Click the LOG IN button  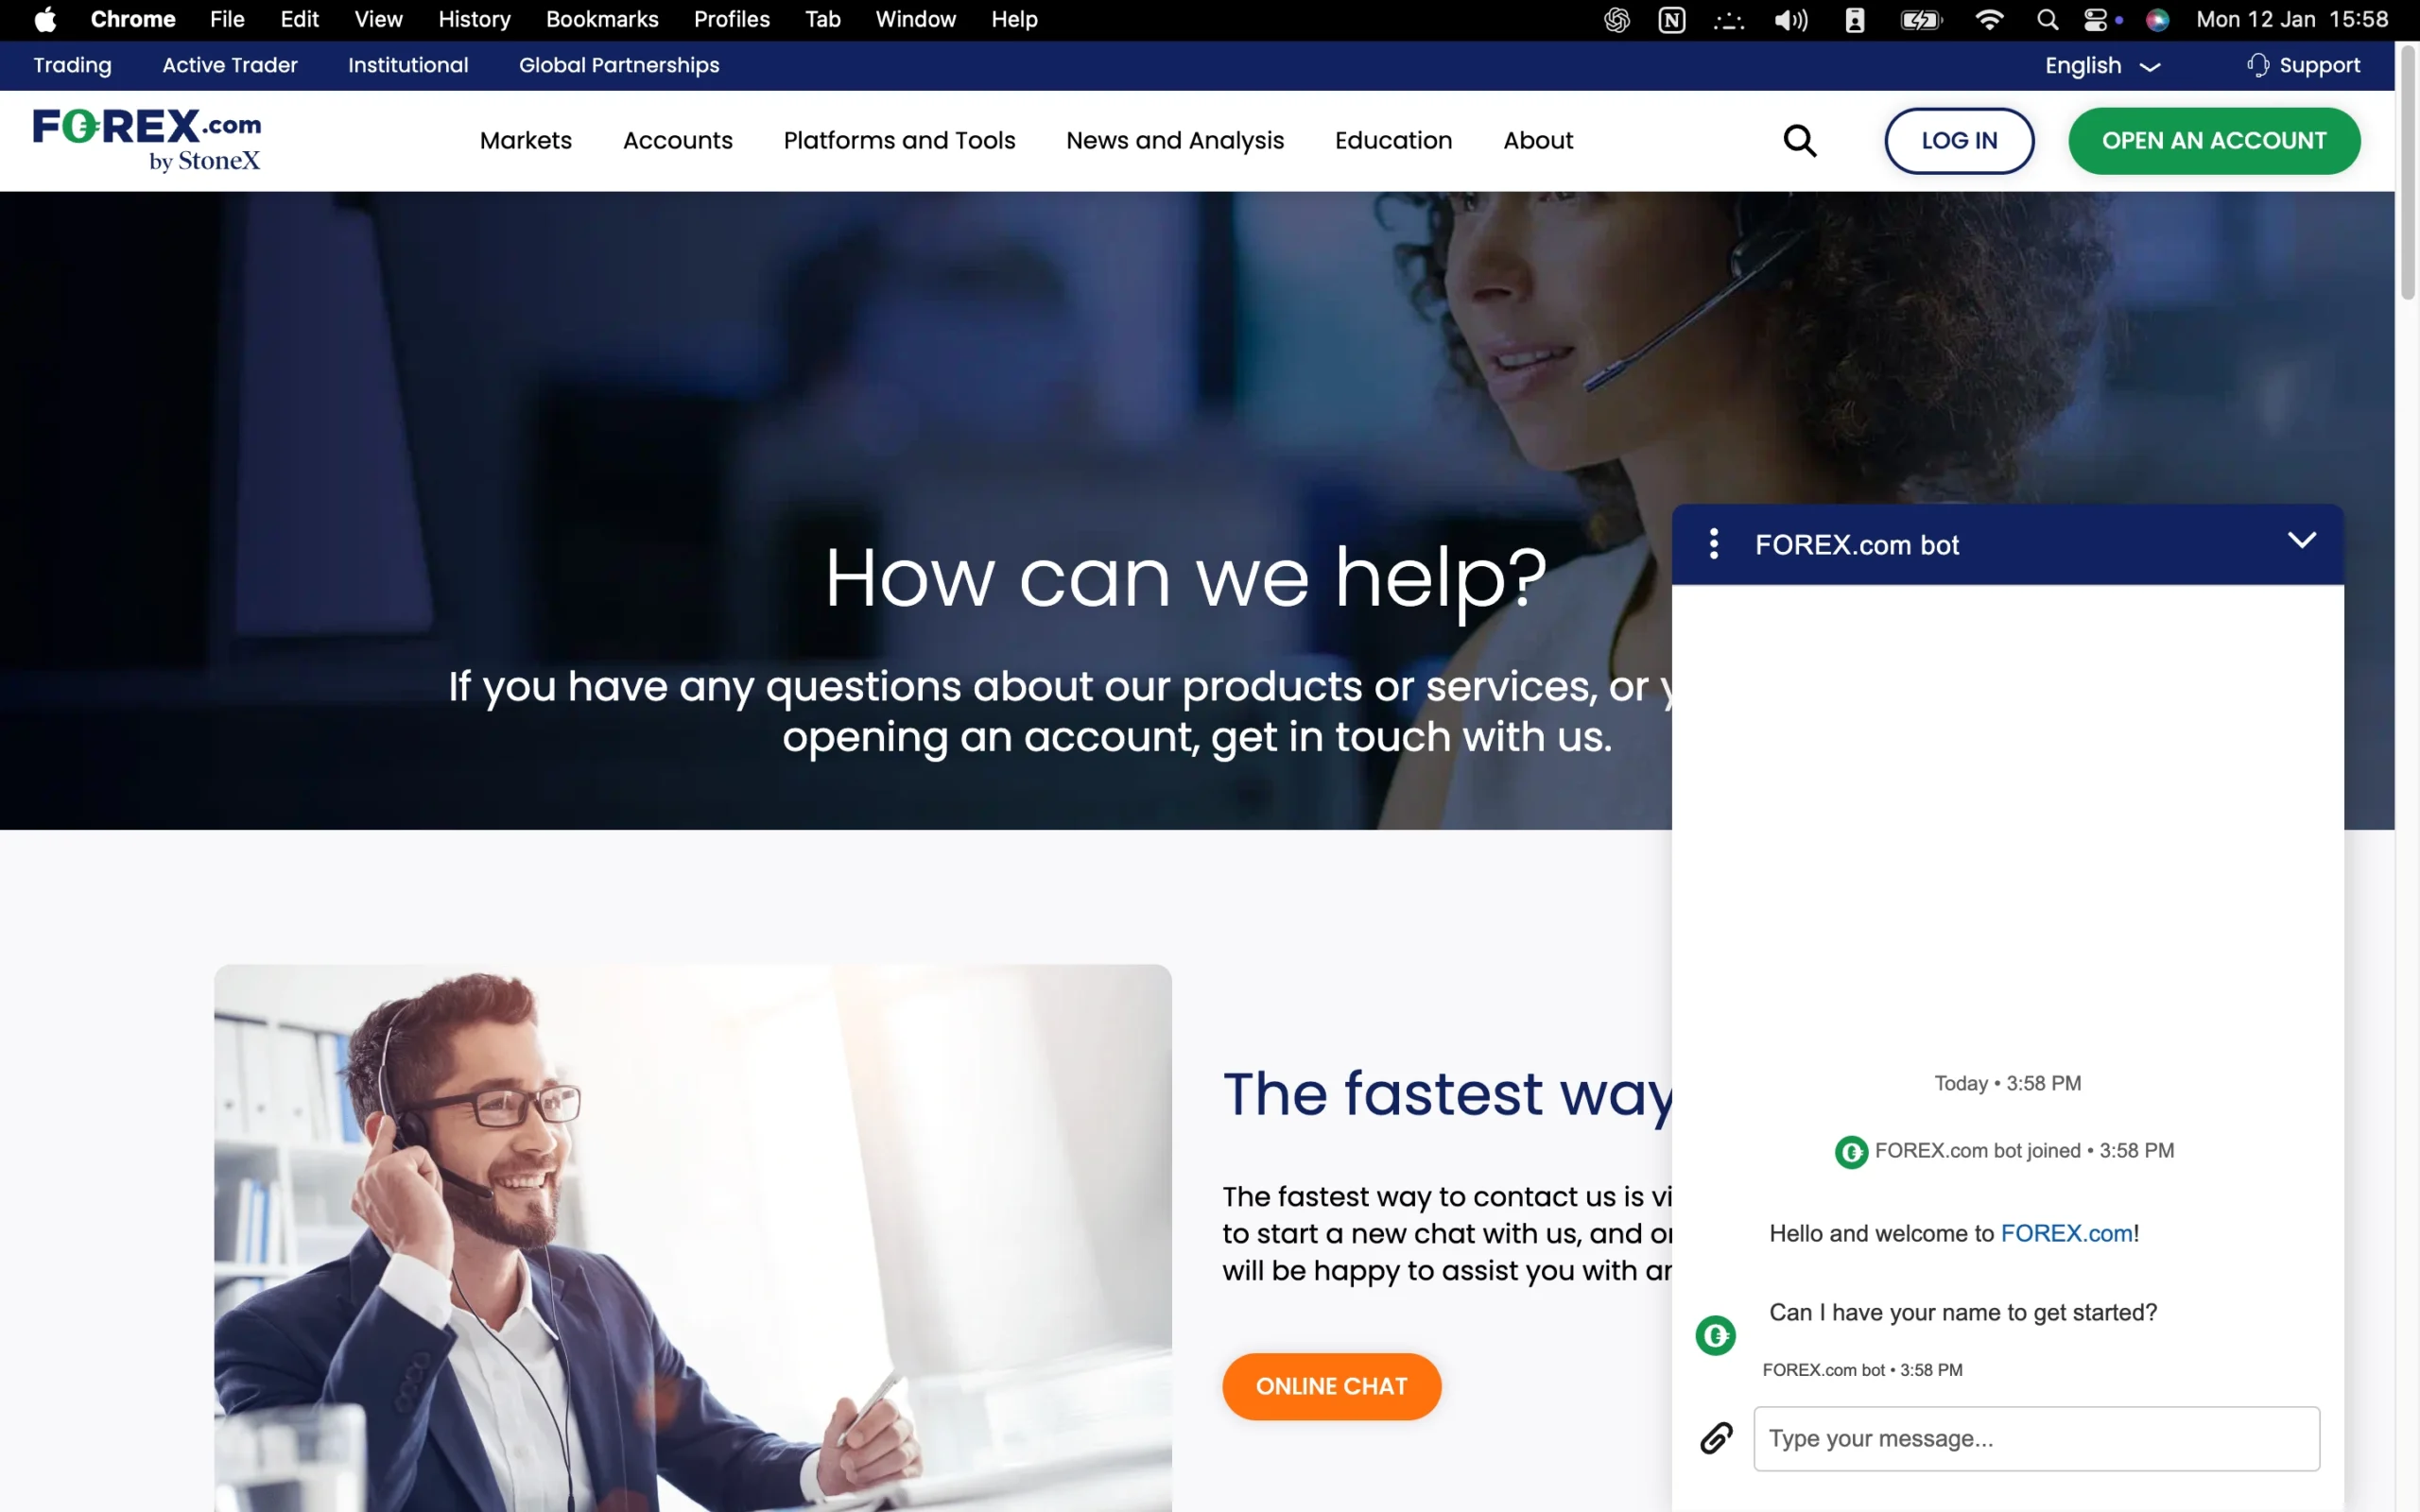[1959, 141]
